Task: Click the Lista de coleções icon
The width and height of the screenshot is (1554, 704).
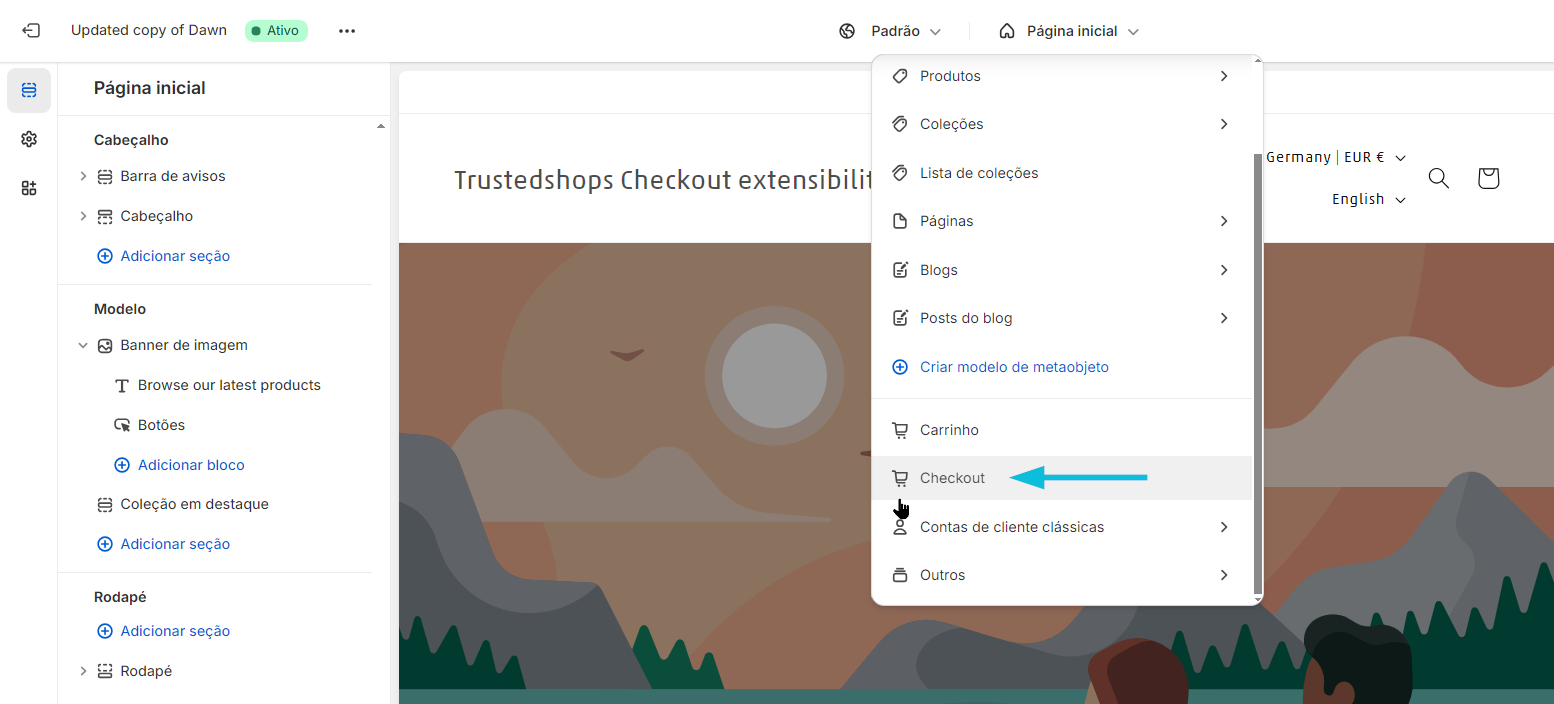Action: point(900,173)
